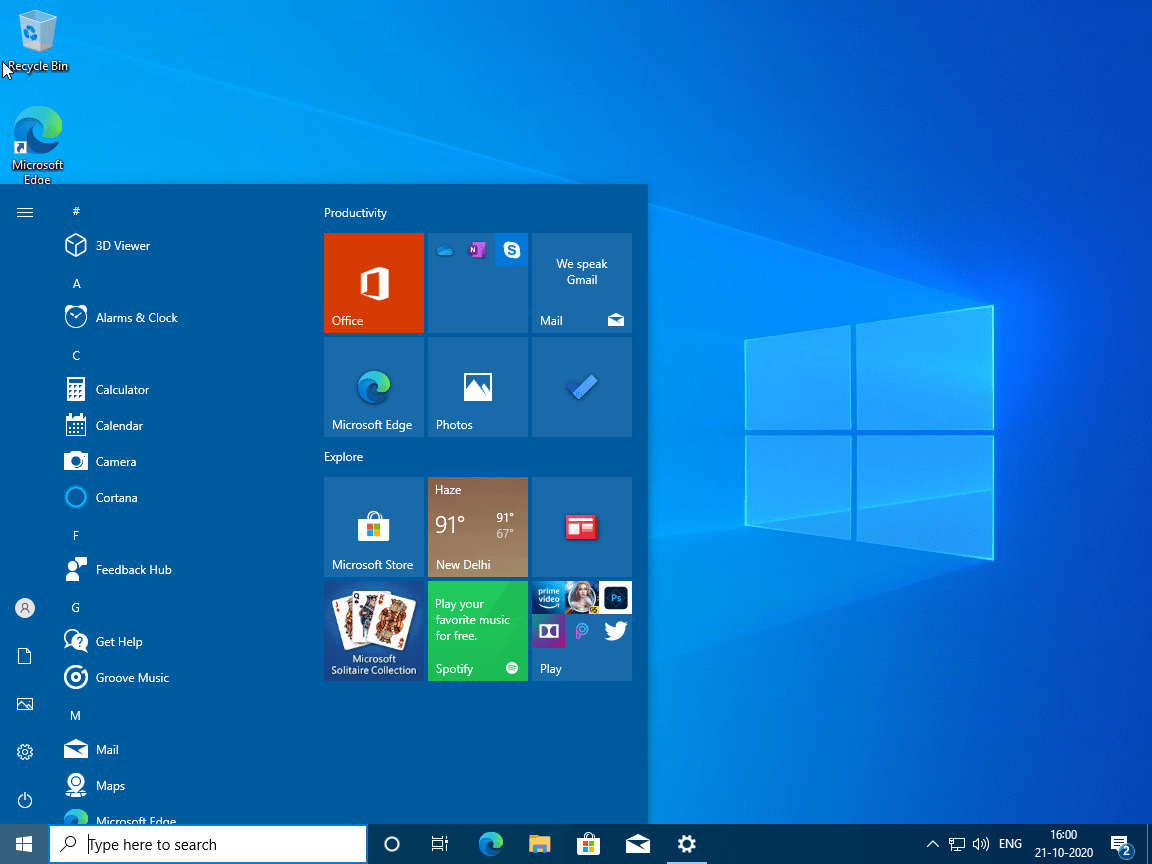Click the volume tray icon
Screen dimensions: 1152x864
[981, 844]
